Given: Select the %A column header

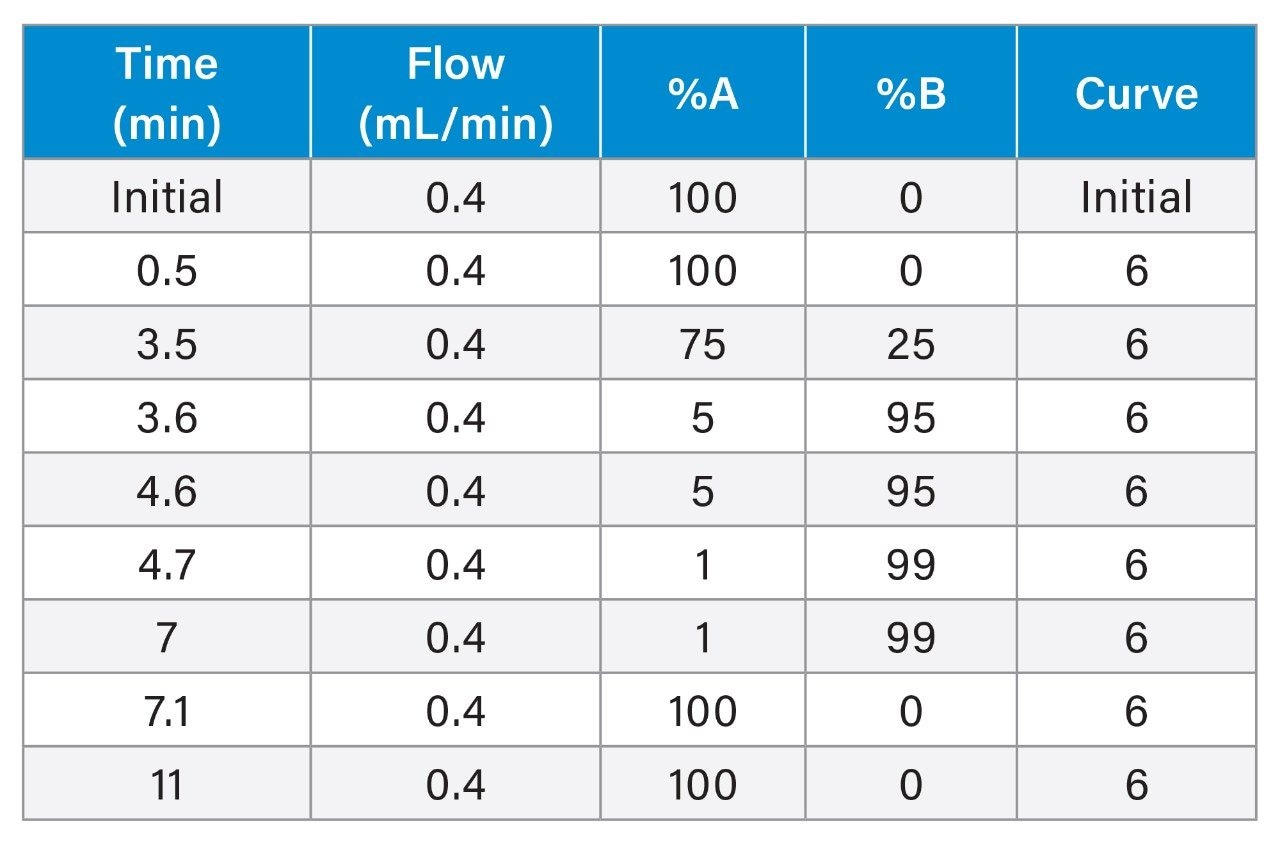Looking at the screenshot, I should (x=702, y=93).
